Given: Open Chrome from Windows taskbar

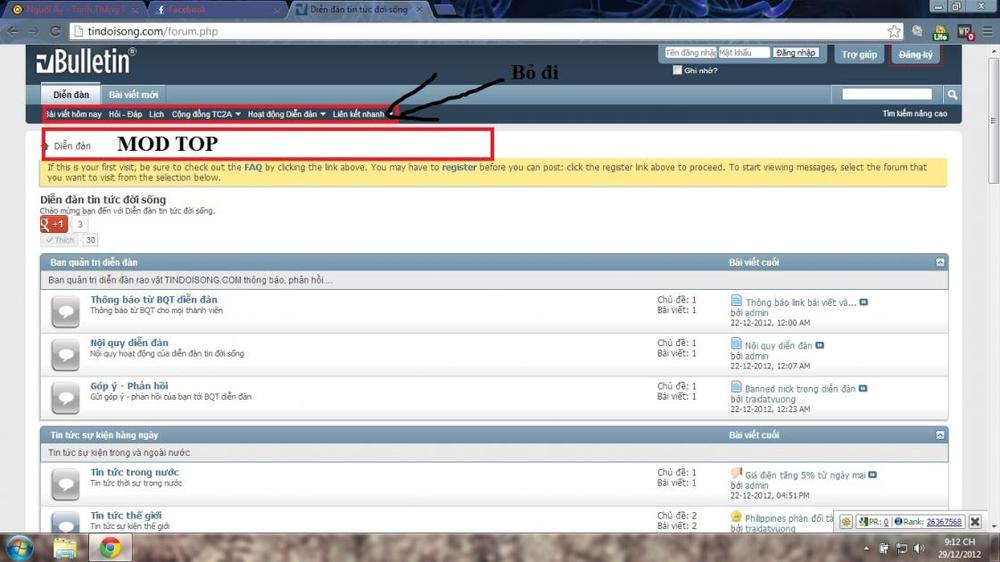Looking at the screenshot, I should coord(109,548).
